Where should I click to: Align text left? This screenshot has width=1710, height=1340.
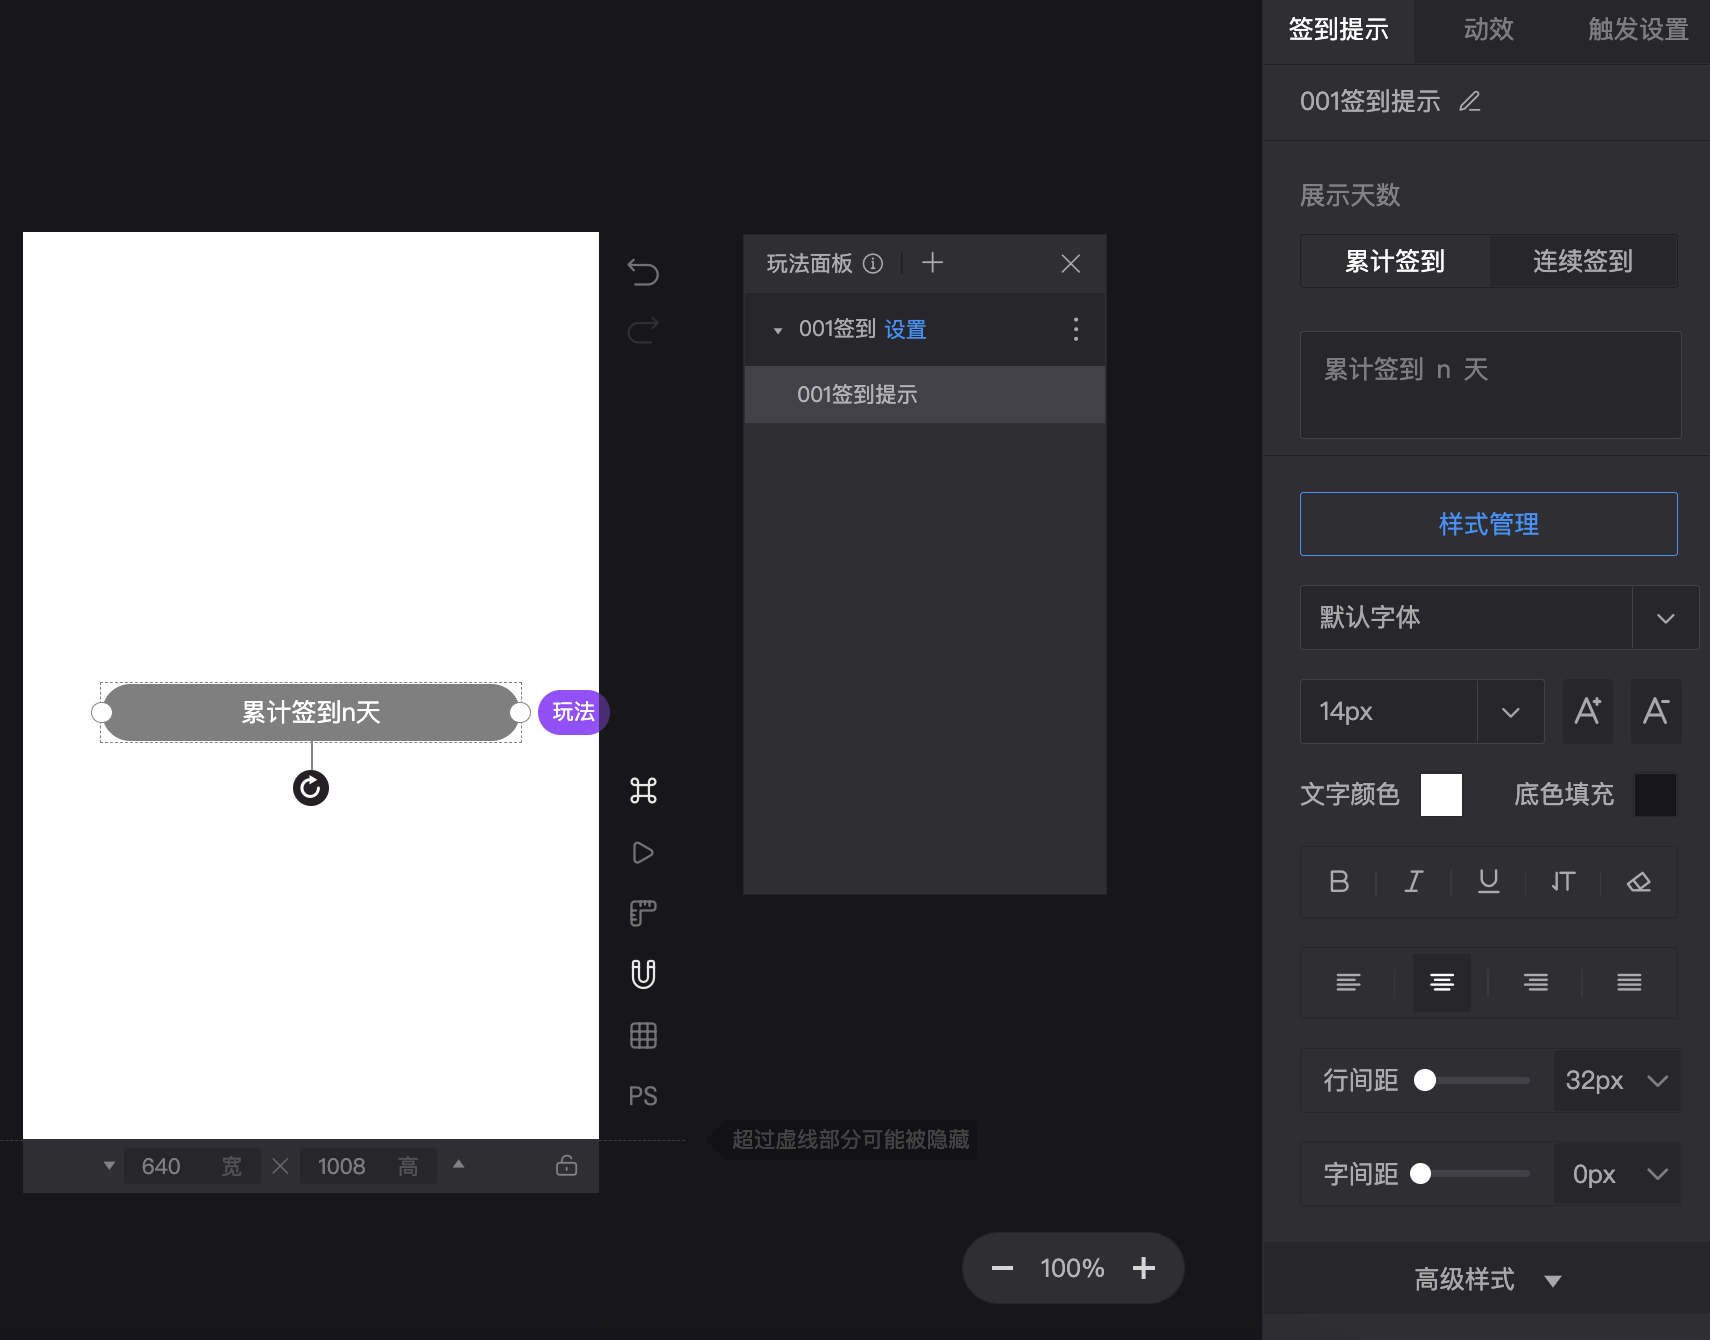[x=1348, y=983]
